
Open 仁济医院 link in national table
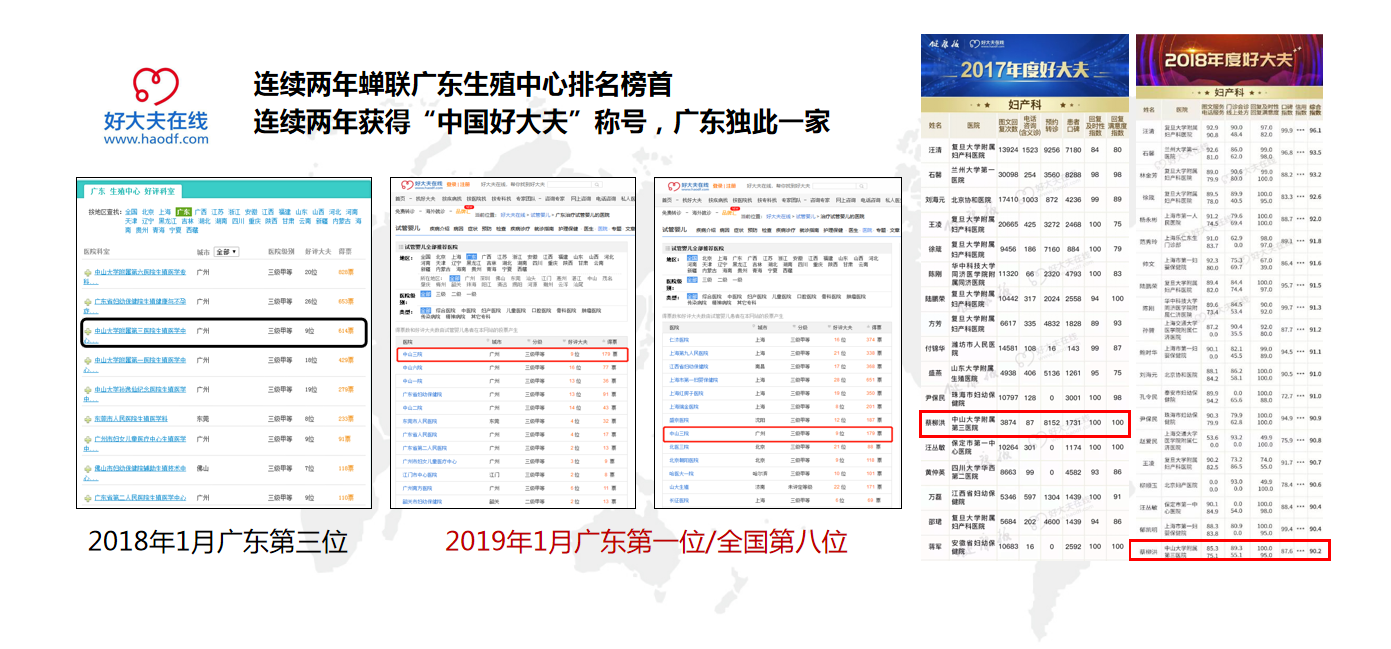679,340
